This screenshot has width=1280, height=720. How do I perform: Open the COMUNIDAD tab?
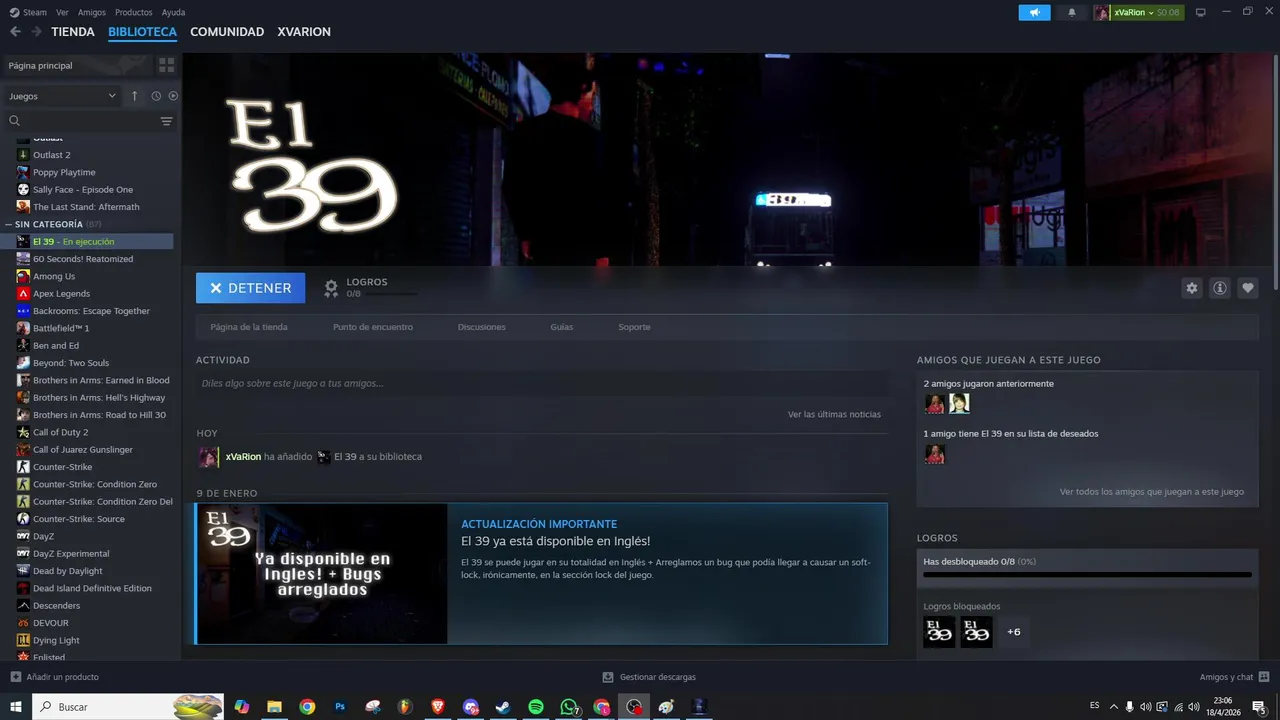pyautogui.click(x=227, y=32)
